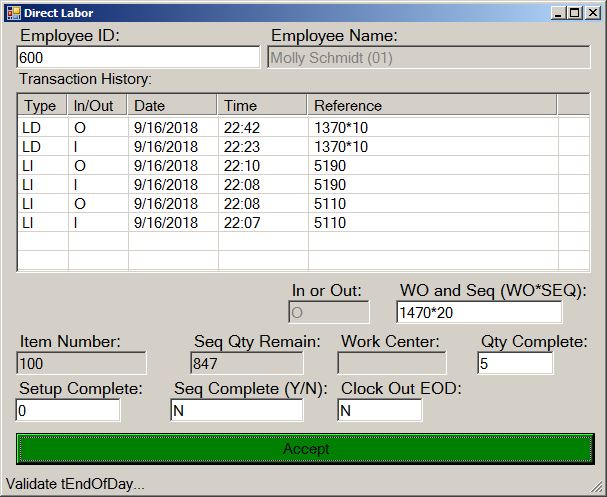Focus the Setup Complete input field
Screen dimensions: 607x497
pos(68,410)
